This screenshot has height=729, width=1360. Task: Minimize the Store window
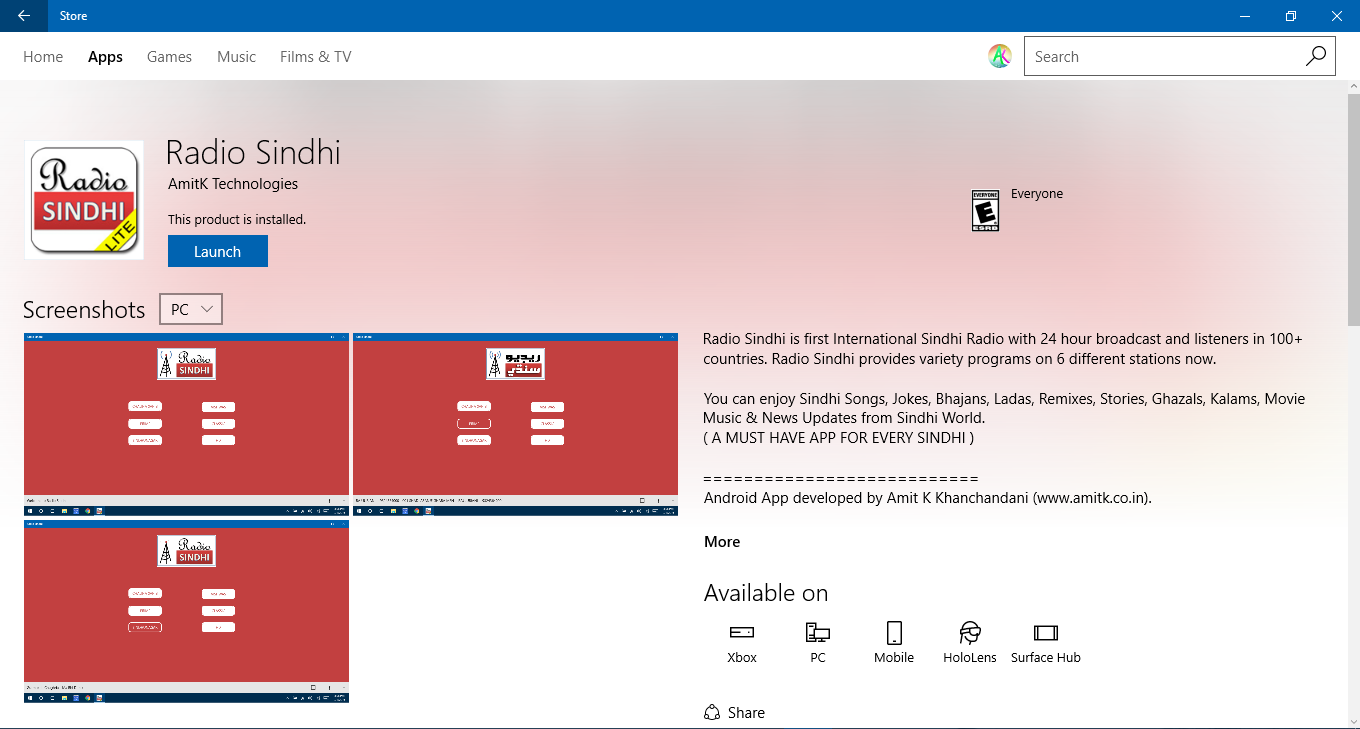pos(1245,16)
